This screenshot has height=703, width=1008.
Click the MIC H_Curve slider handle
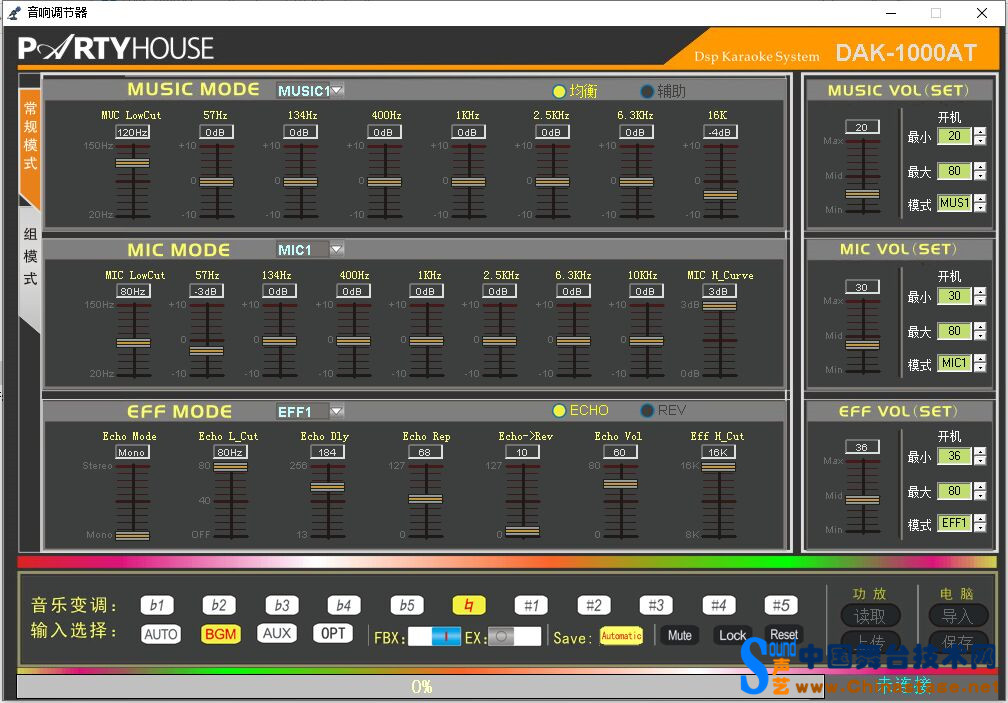click(719, 306)
